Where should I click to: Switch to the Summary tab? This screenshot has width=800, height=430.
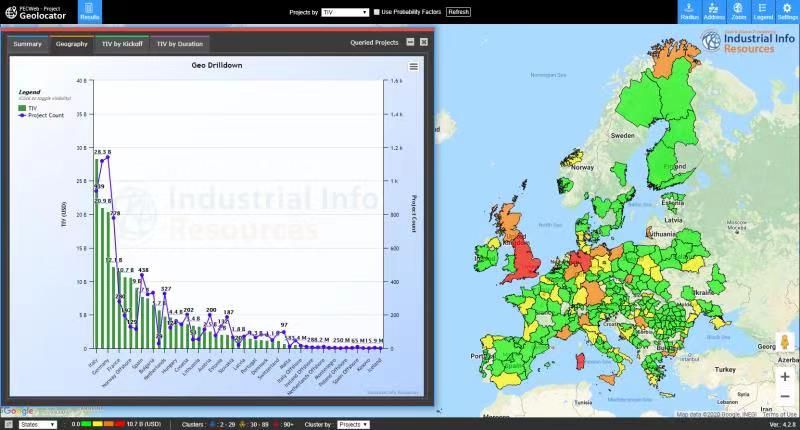(28, 44)
